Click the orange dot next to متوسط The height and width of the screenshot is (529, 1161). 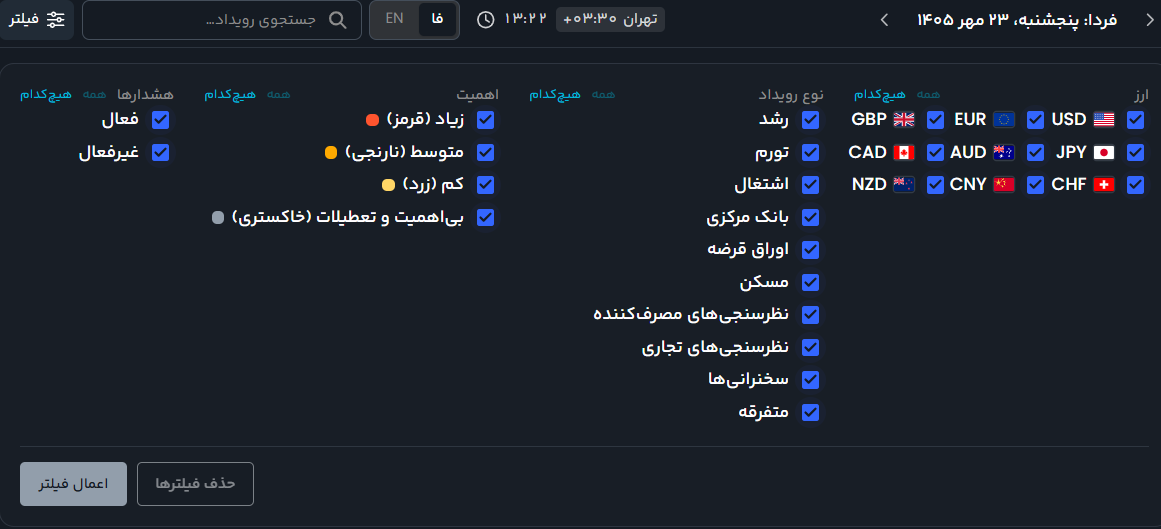tap(331, 153)
